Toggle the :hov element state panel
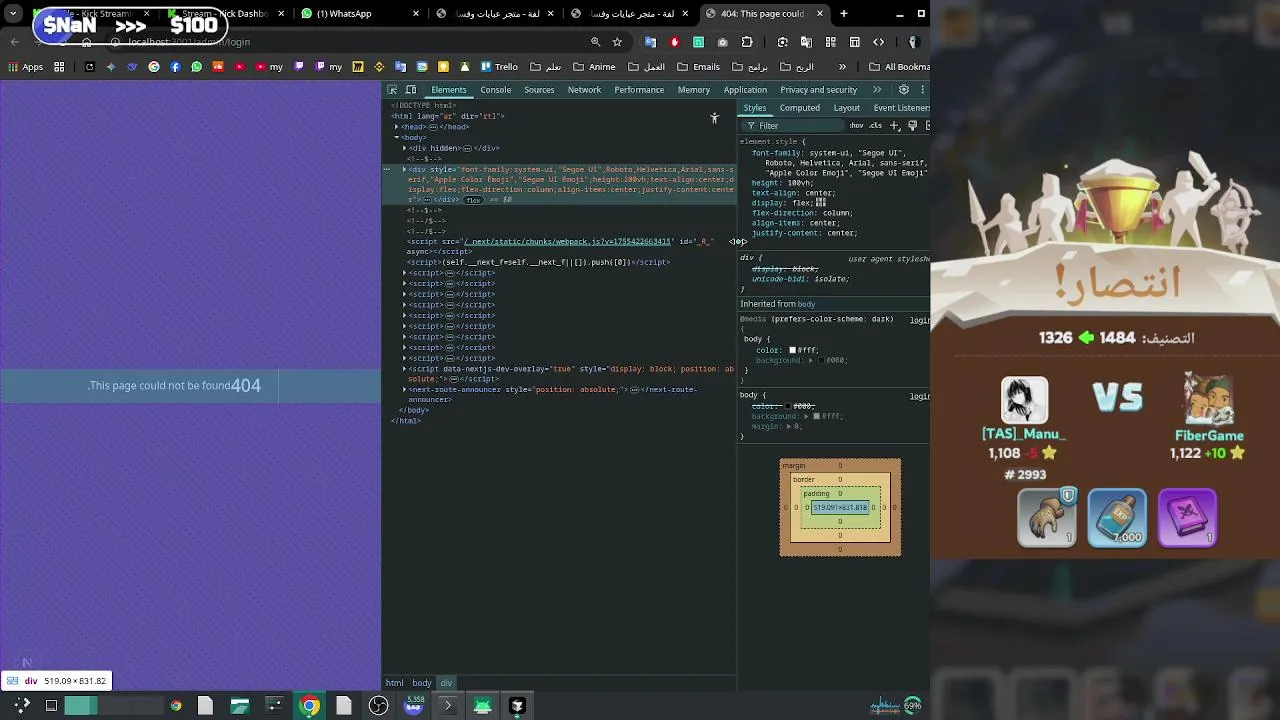 click(856, 126)
